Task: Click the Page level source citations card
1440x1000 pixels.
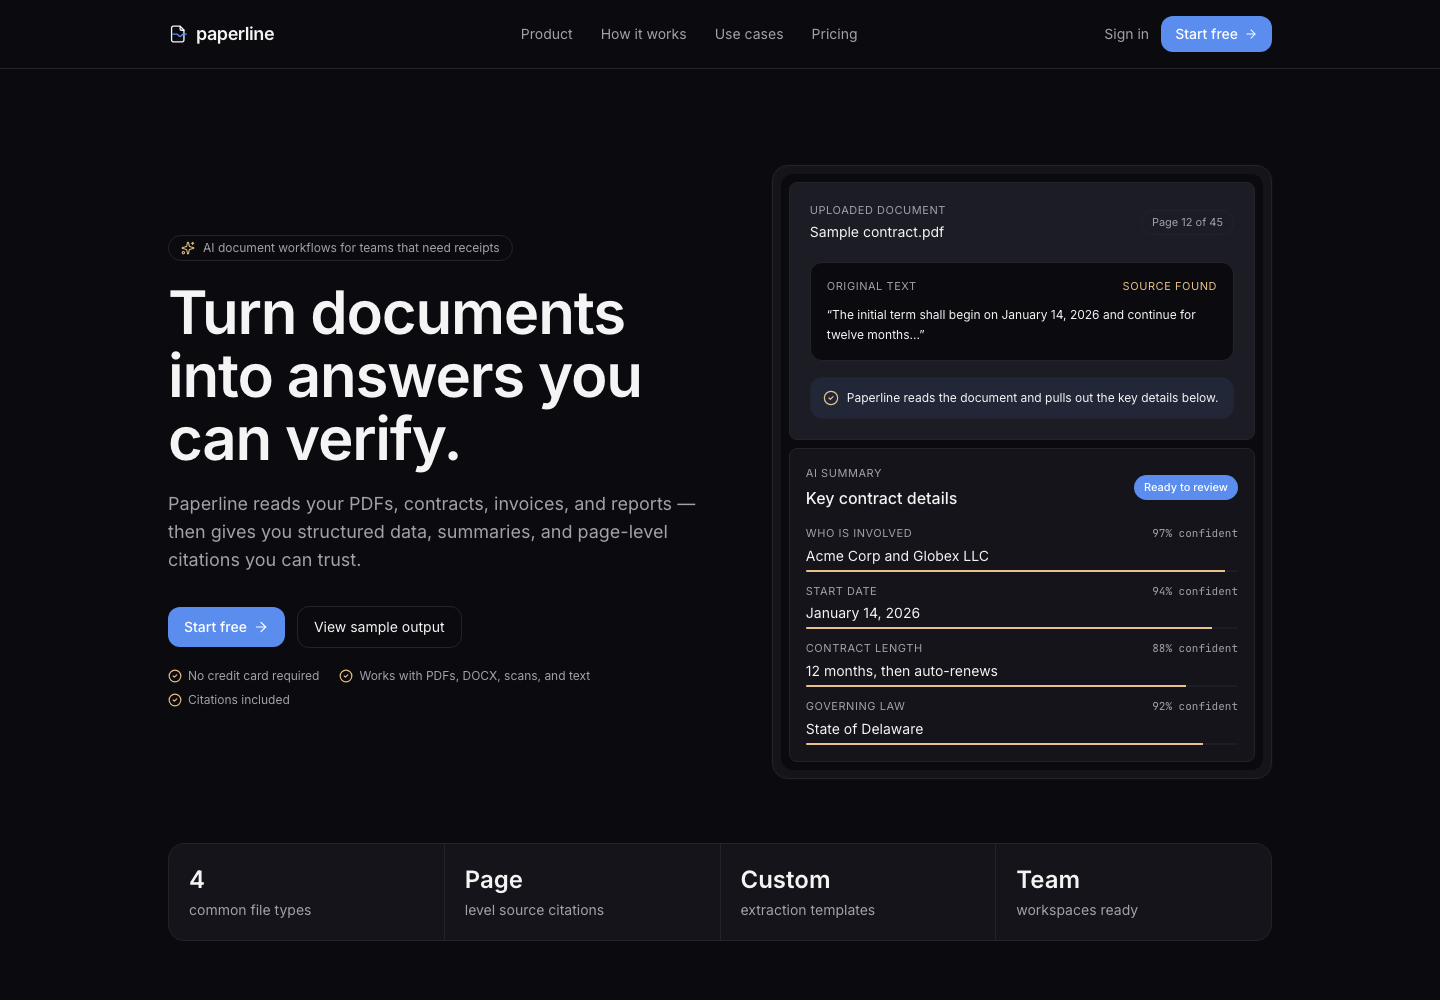Action: click(582, 892)
